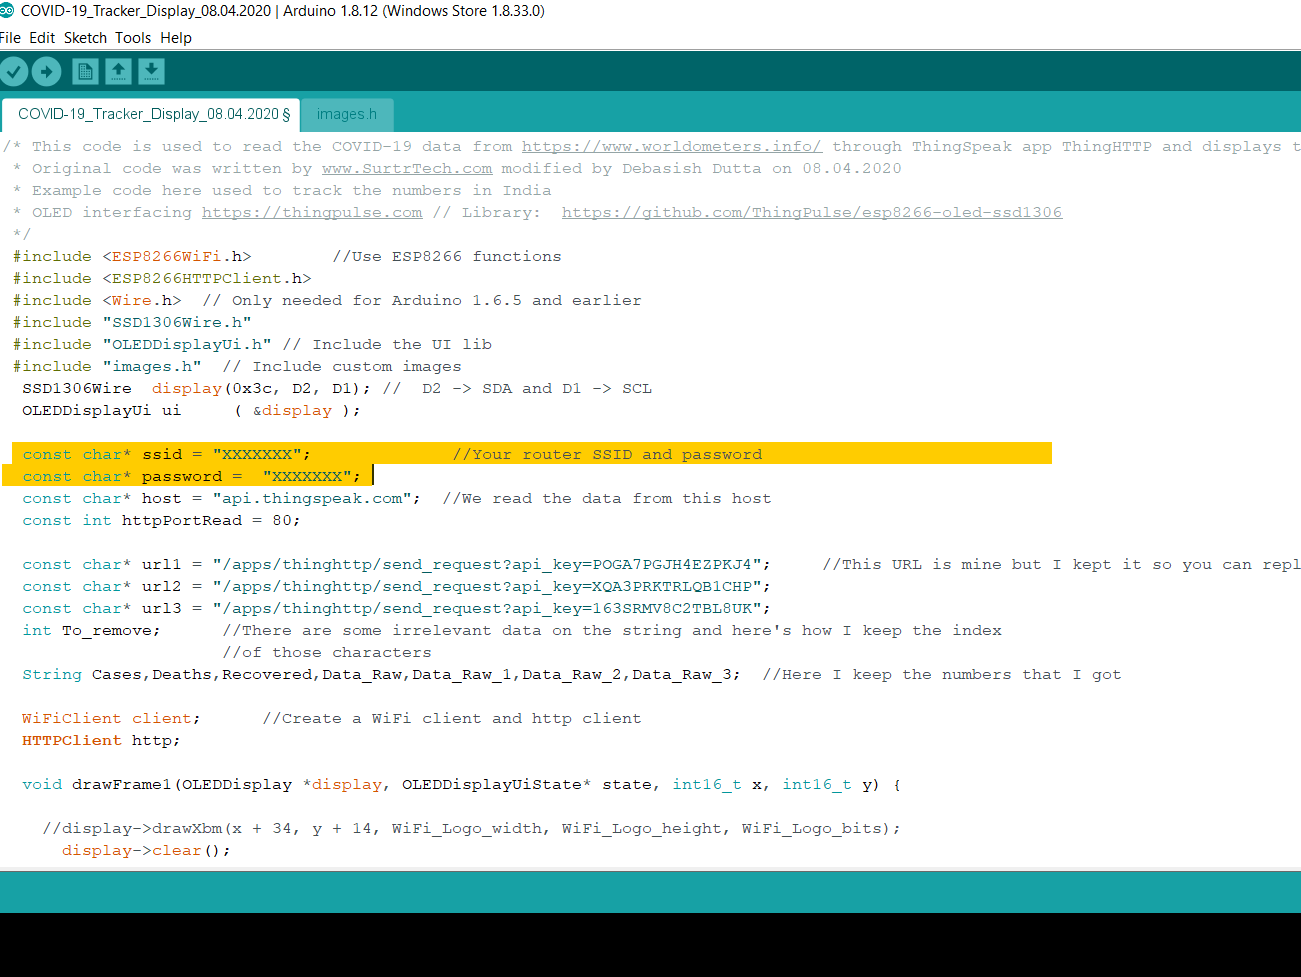Open the worldometers.info link in comment
The image size is (1301, 977).
click(671, 146)
